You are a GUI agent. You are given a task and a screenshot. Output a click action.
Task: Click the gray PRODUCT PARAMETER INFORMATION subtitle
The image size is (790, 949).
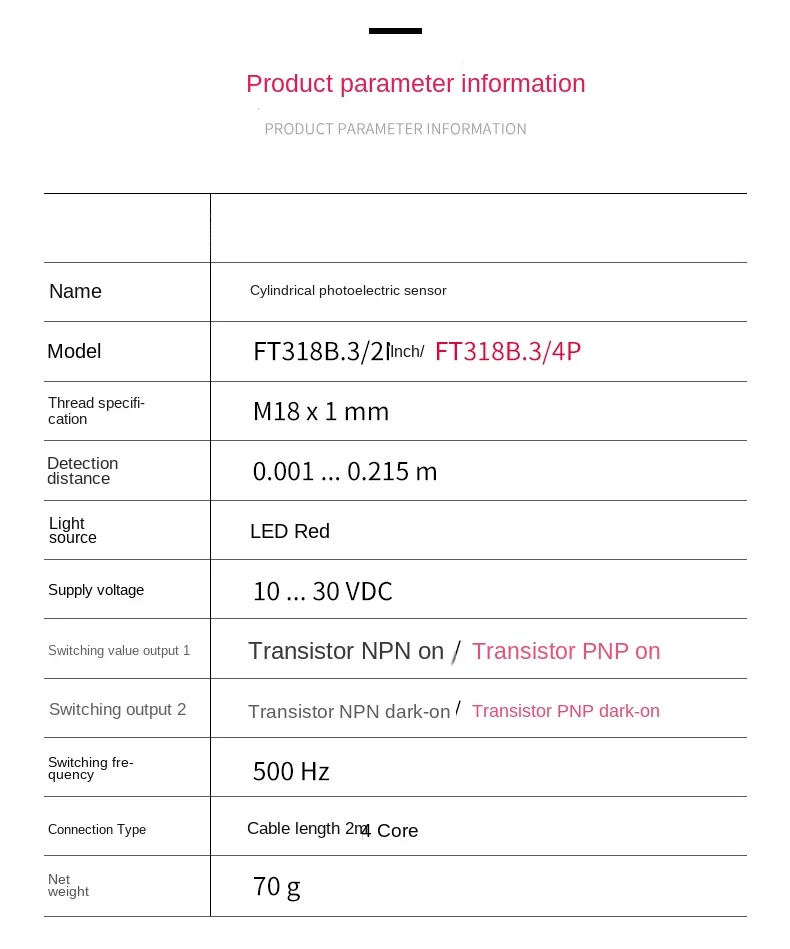click(395, 129)
